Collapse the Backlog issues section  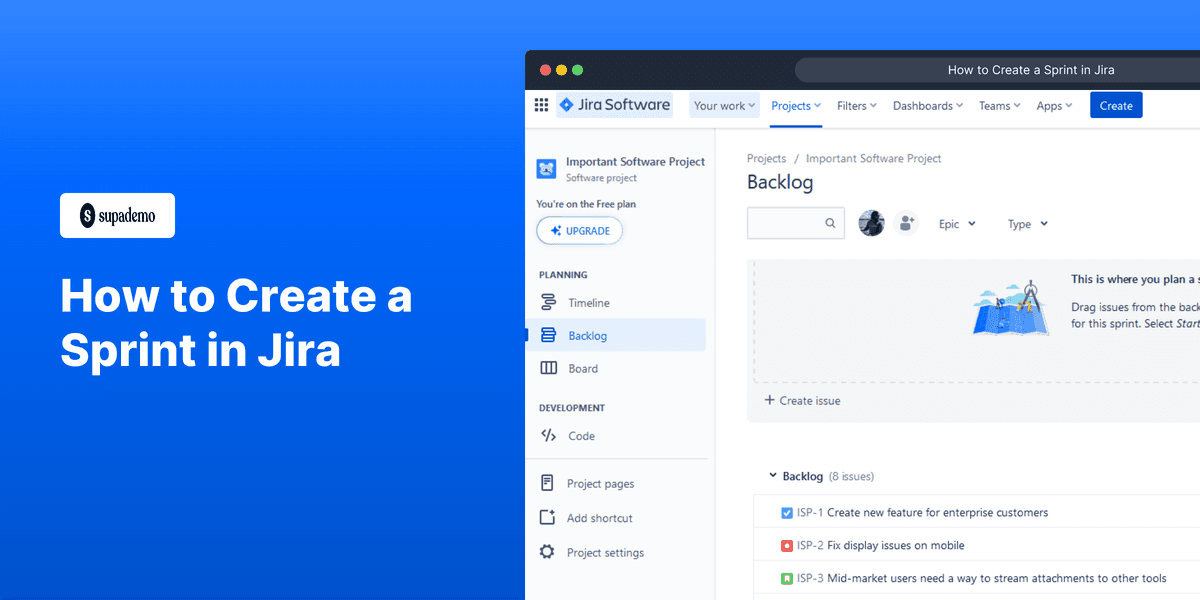click(x=772, y=476)
